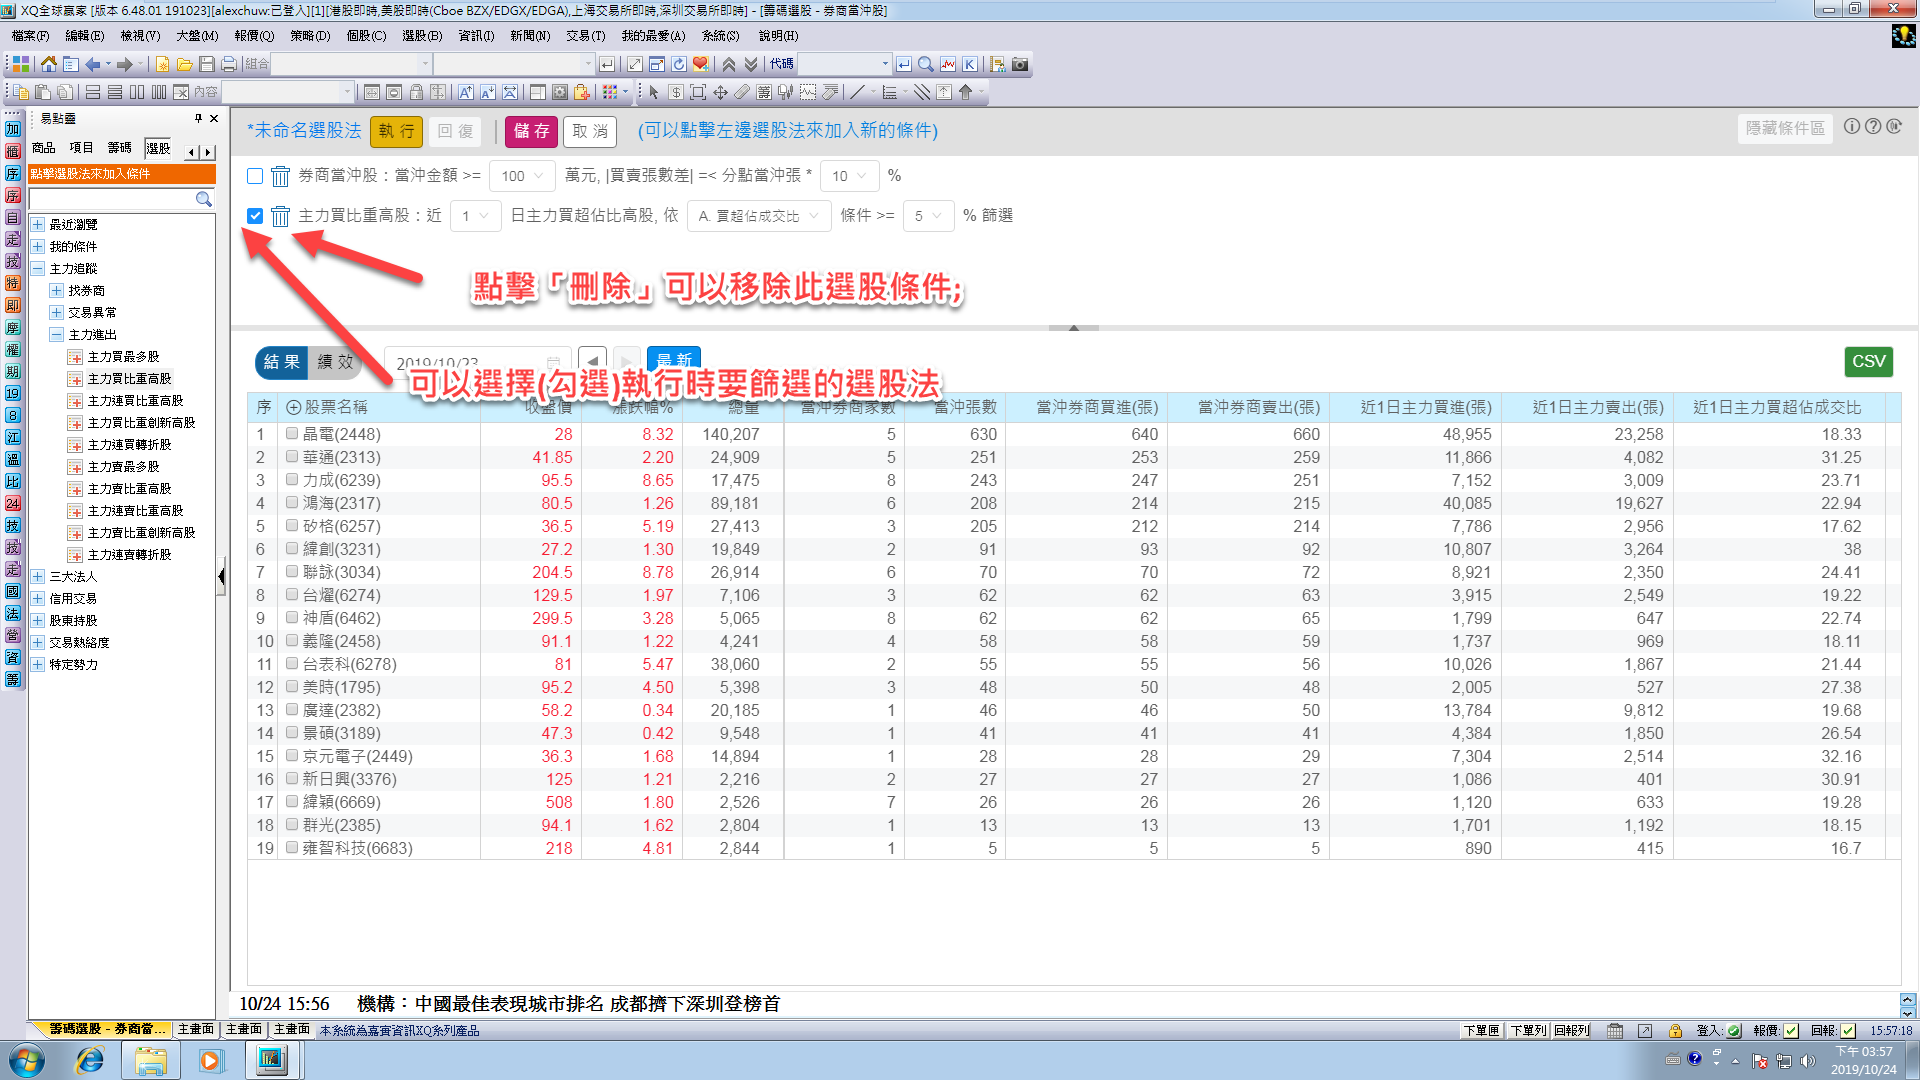This screenshot has width=1920, height=1080.
Task: Open the 當沖金額 100 dropdown
Action: [523, 176]
